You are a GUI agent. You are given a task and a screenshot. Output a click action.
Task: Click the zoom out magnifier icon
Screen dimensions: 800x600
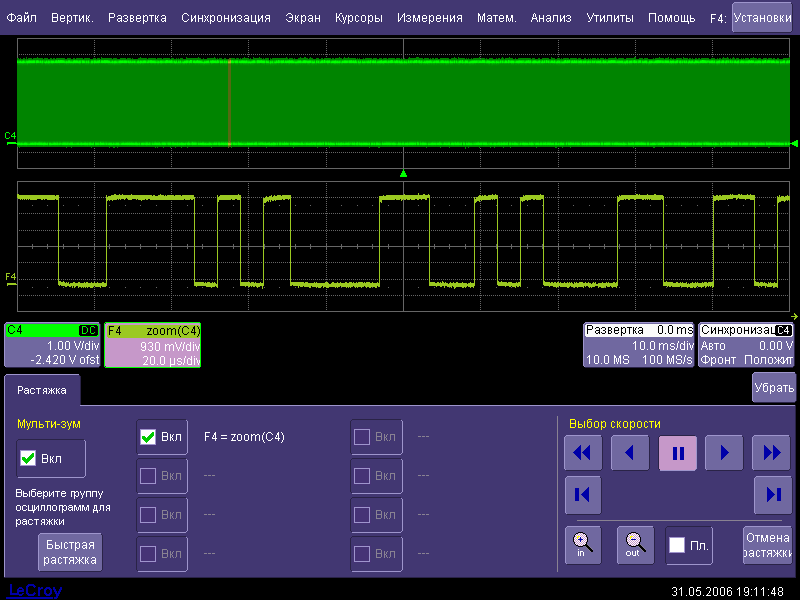click(635, 544)
